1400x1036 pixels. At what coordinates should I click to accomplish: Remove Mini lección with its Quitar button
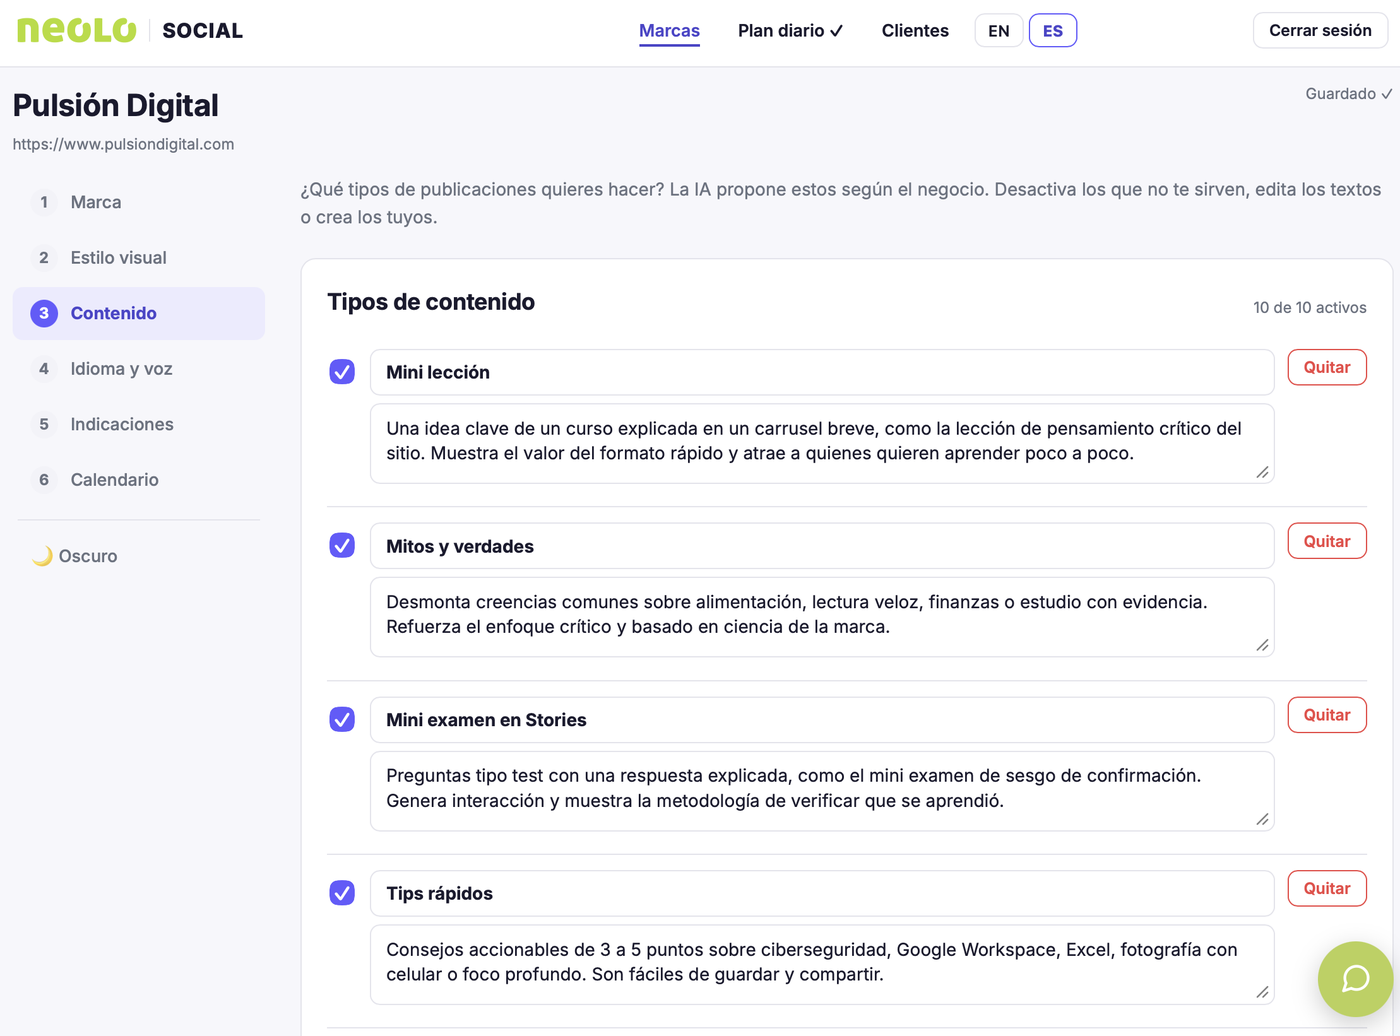[1327, 367]
